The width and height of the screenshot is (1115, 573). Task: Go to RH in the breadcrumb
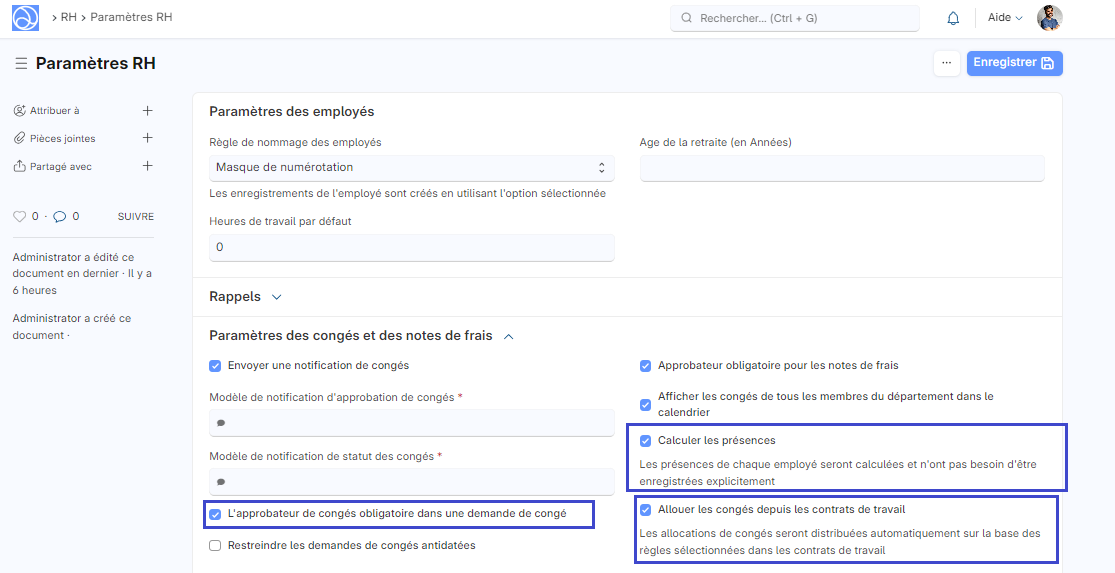pos(68,18)
